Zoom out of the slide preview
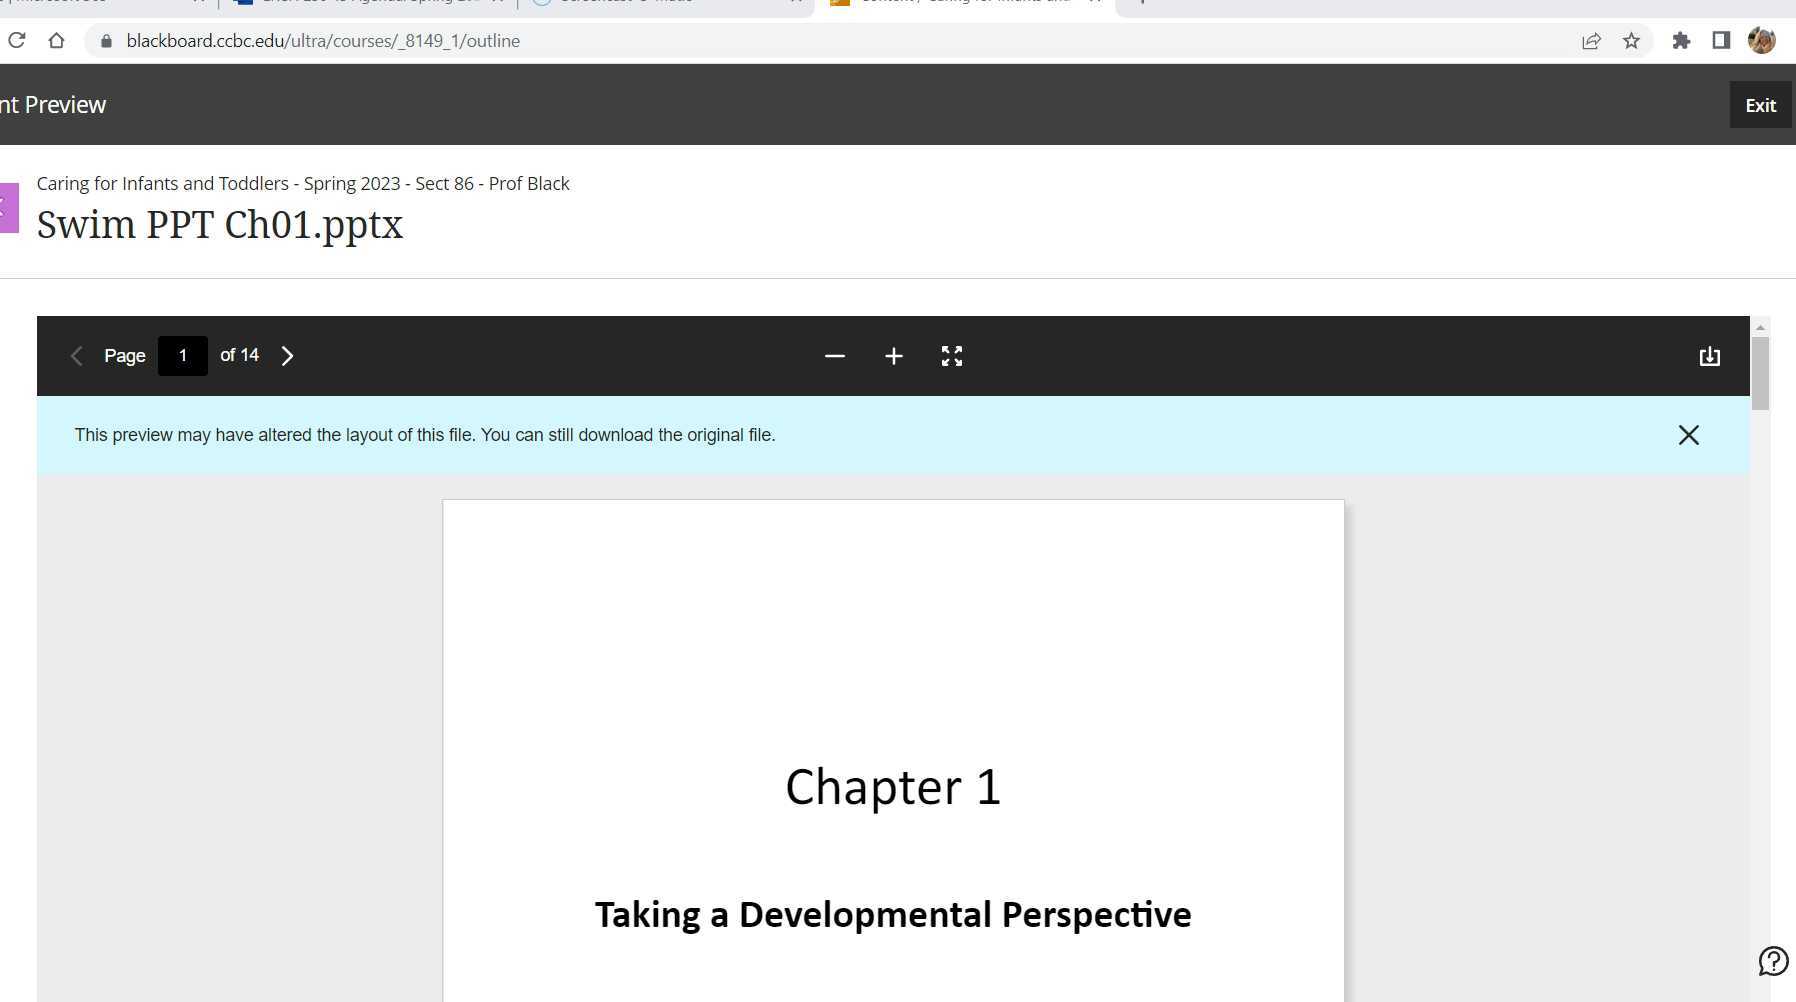 [x=834, y=356]
